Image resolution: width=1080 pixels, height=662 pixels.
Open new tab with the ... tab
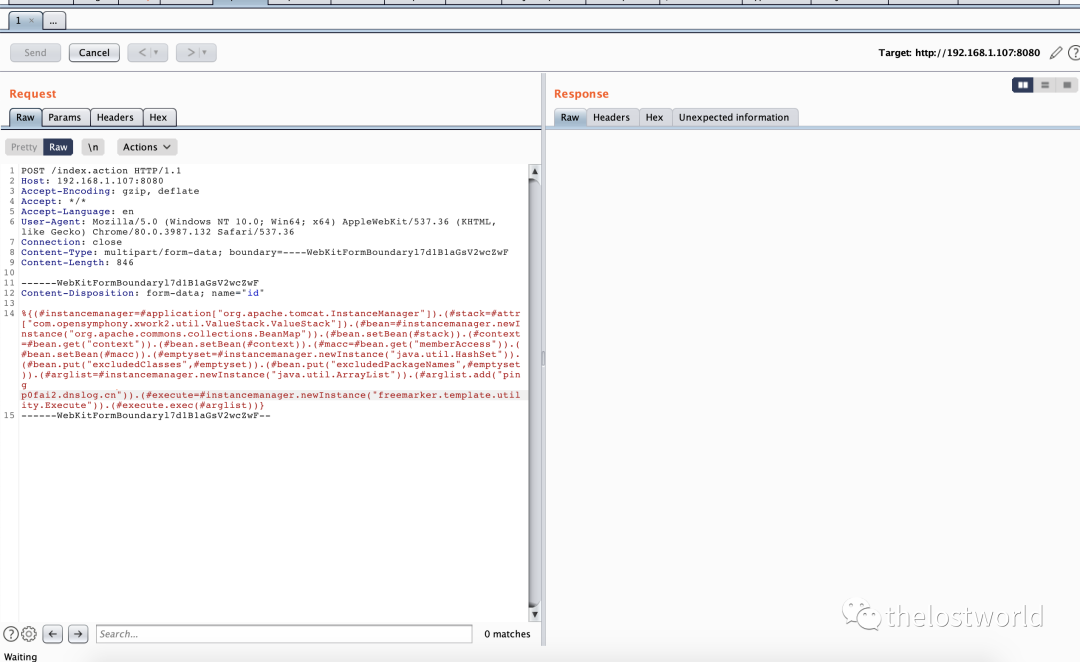[54, 21]
